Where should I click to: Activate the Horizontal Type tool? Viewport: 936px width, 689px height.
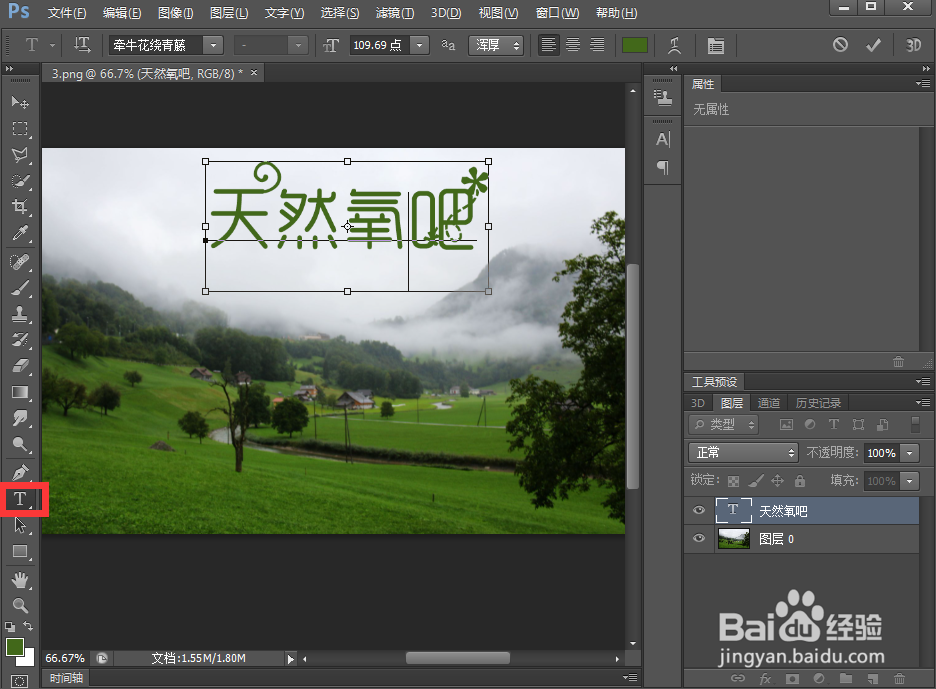[x=20, y=499]
